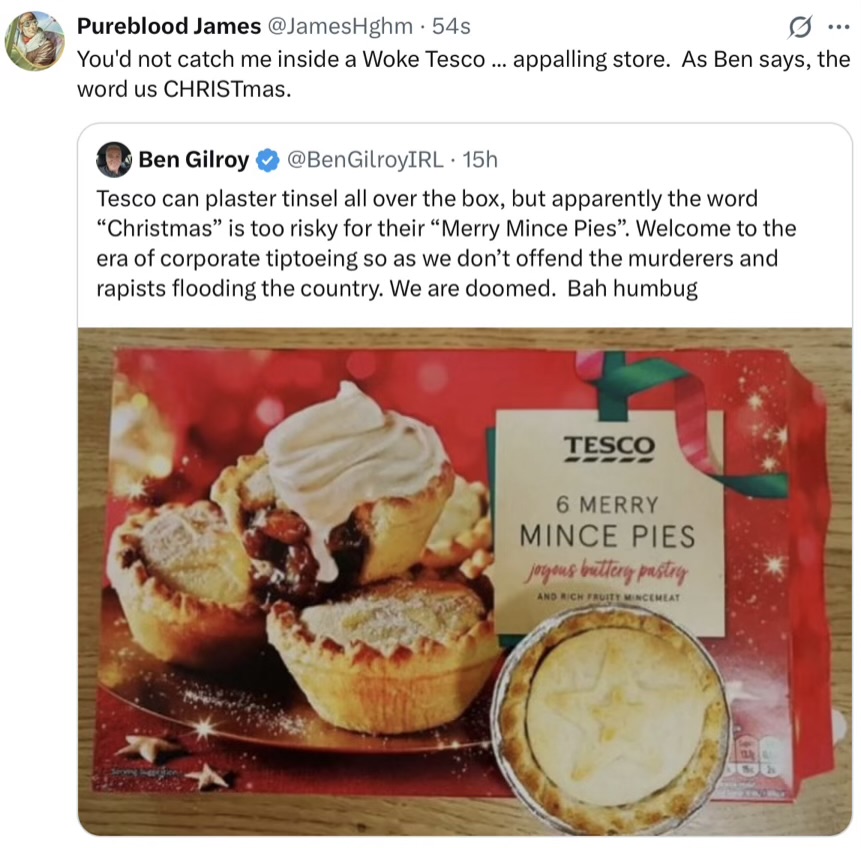The height and width of the screenshot is (848, 861).
Task: Click the star-topped mince pie in foil
Action: (x=610, y=708)
